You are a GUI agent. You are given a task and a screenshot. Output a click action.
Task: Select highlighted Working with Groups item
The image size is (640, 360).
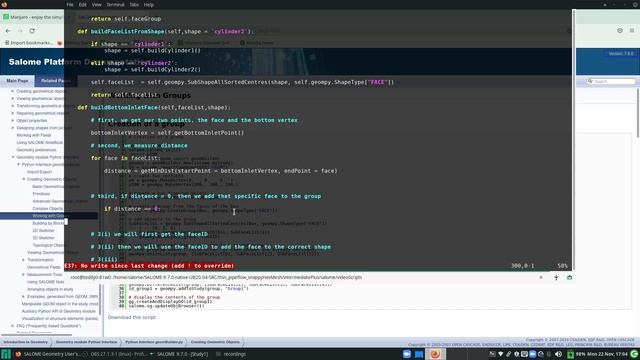tap(48, 216)
